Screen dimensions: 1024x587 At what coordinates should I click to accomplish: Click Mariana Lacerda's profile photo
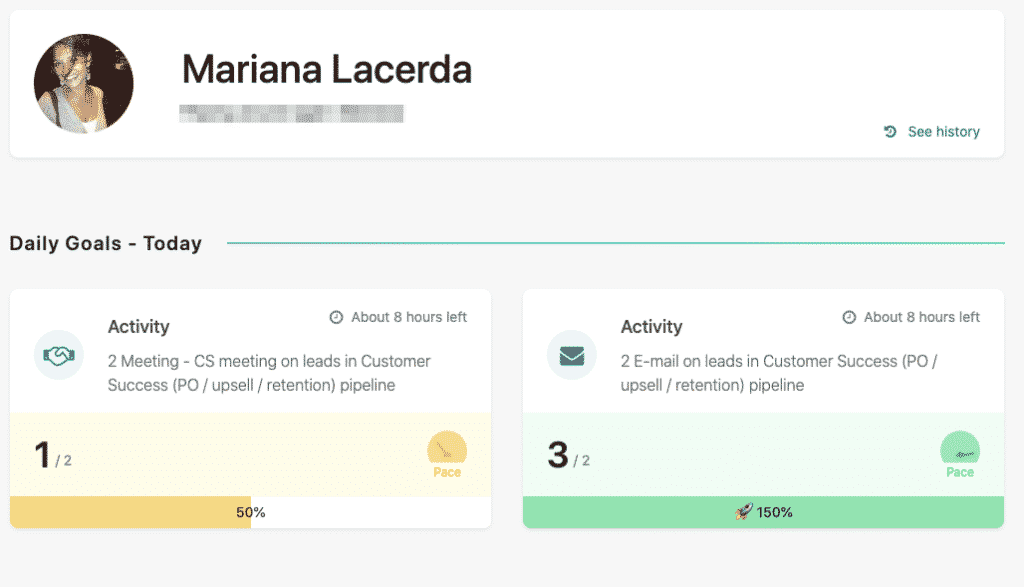pos(84,84)
